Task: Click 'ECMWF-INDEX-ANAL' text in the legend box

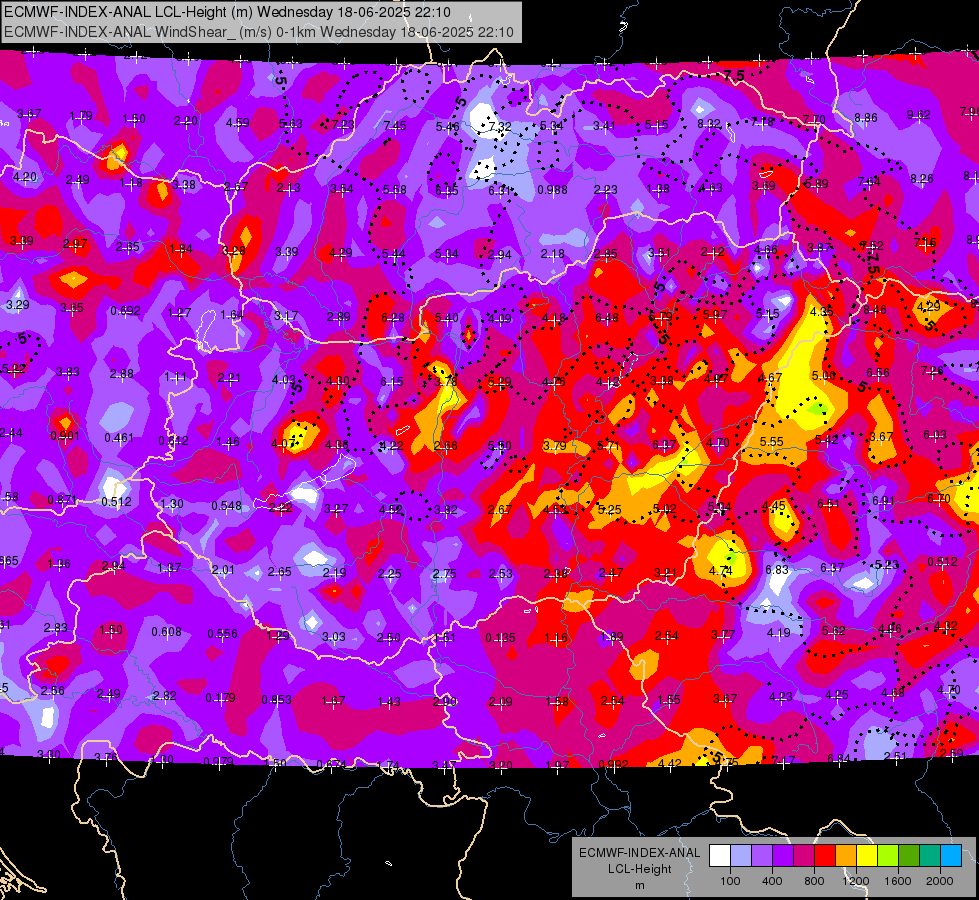Action: (639, 853)
